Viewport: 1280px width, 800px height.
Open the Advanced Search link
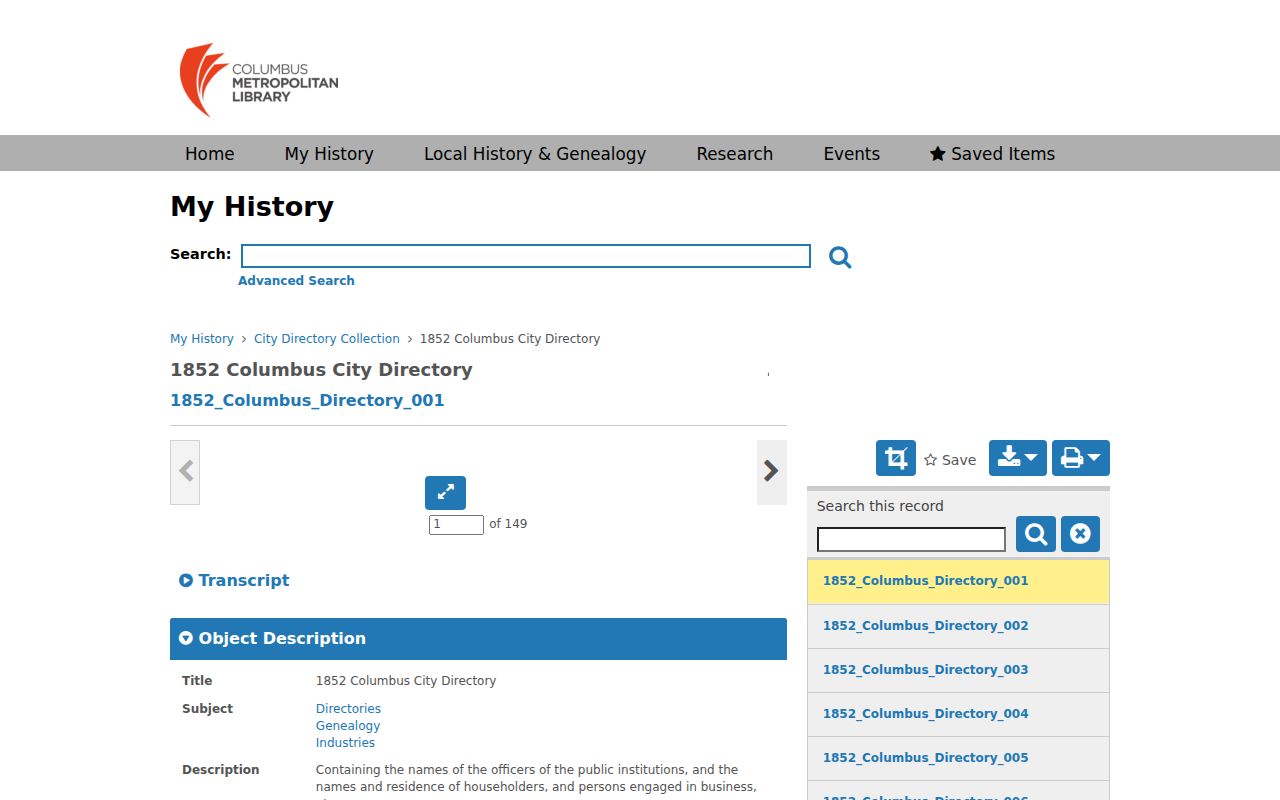[x=296, y=281]
